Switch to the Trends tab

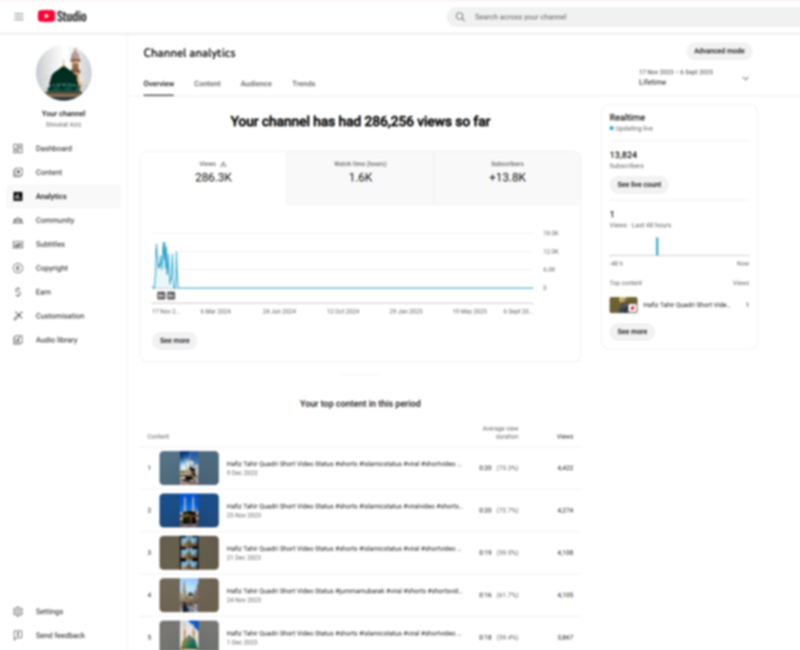point(303,84)
